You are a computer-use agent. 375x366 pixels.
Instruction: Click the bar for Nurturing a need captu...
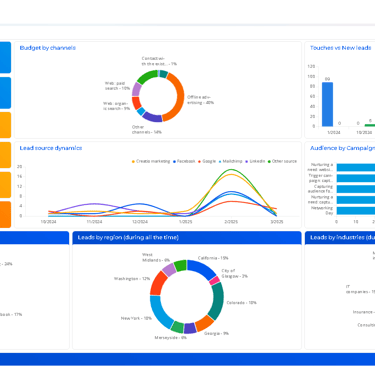[x=356, y=200]
